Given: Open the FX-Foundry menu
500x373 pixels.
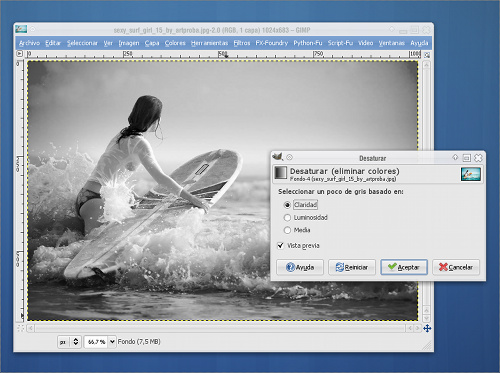Looking at the screenshot, I should click(272, 43).
